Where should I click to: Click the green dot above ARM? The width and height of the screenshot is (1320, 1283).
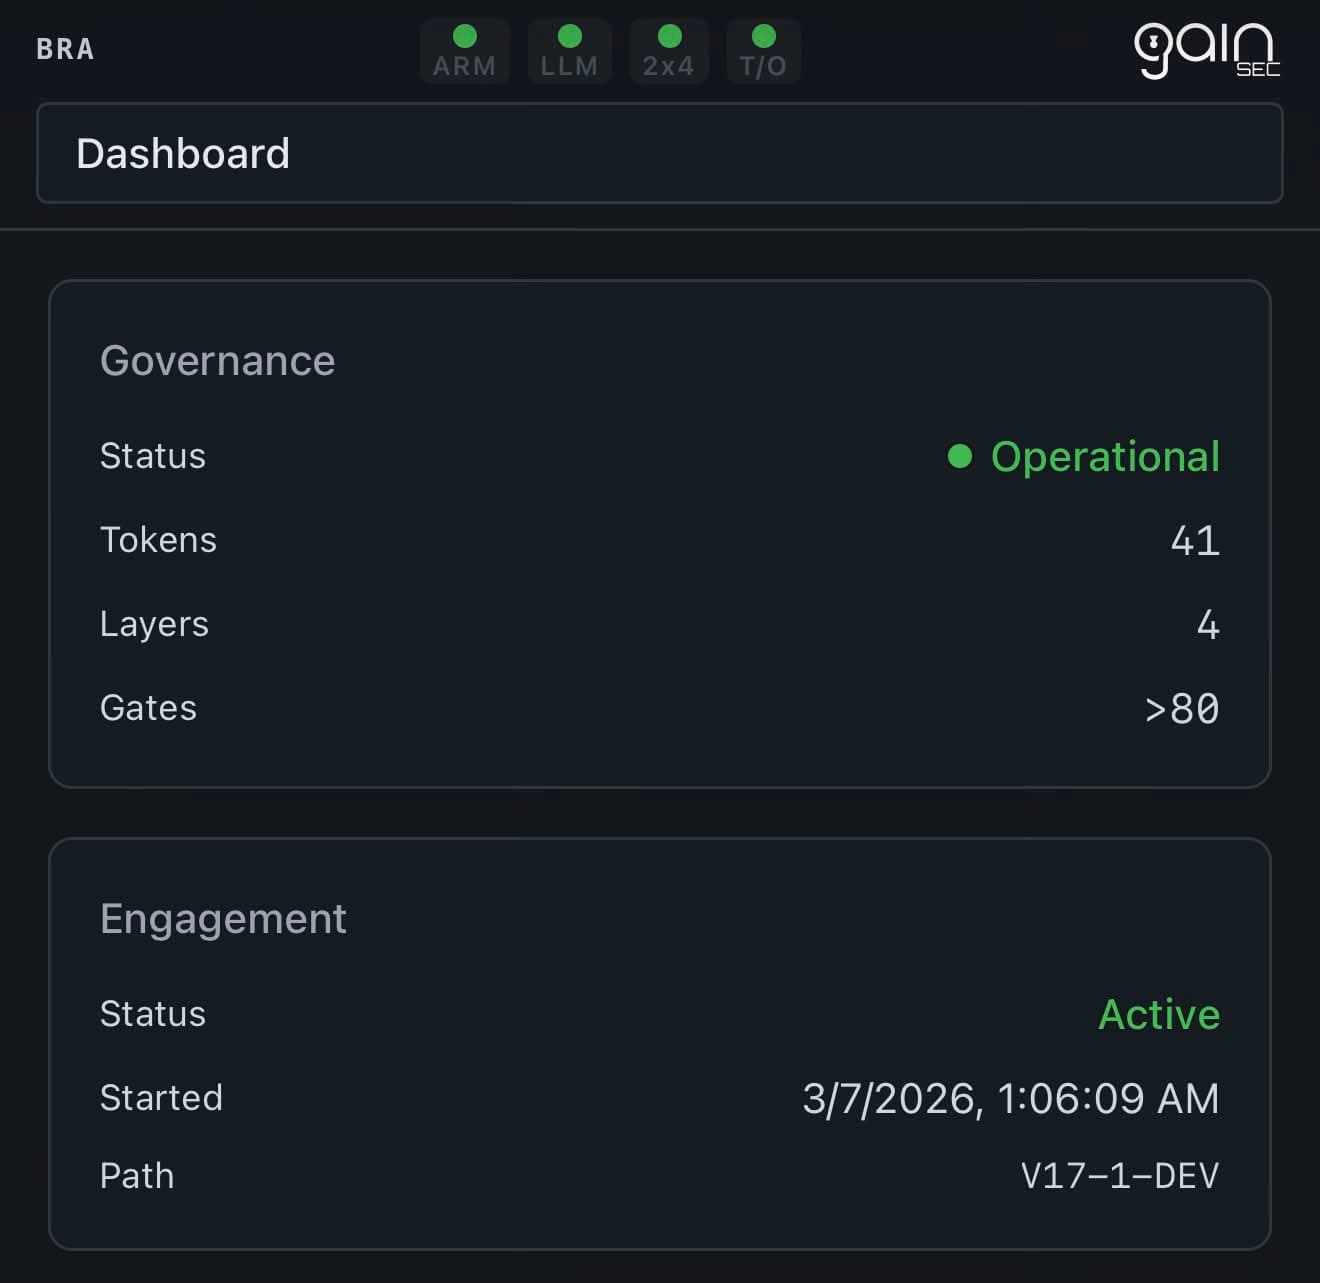pos(463,36)
